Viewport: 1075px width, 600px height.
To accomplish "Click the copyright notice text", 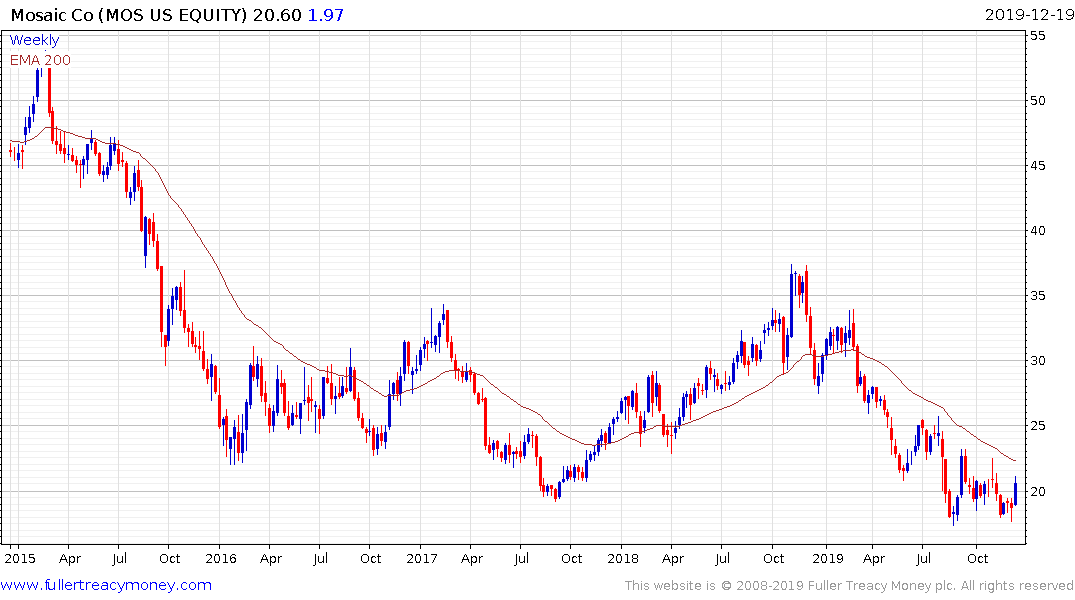I will pos(849,586).
